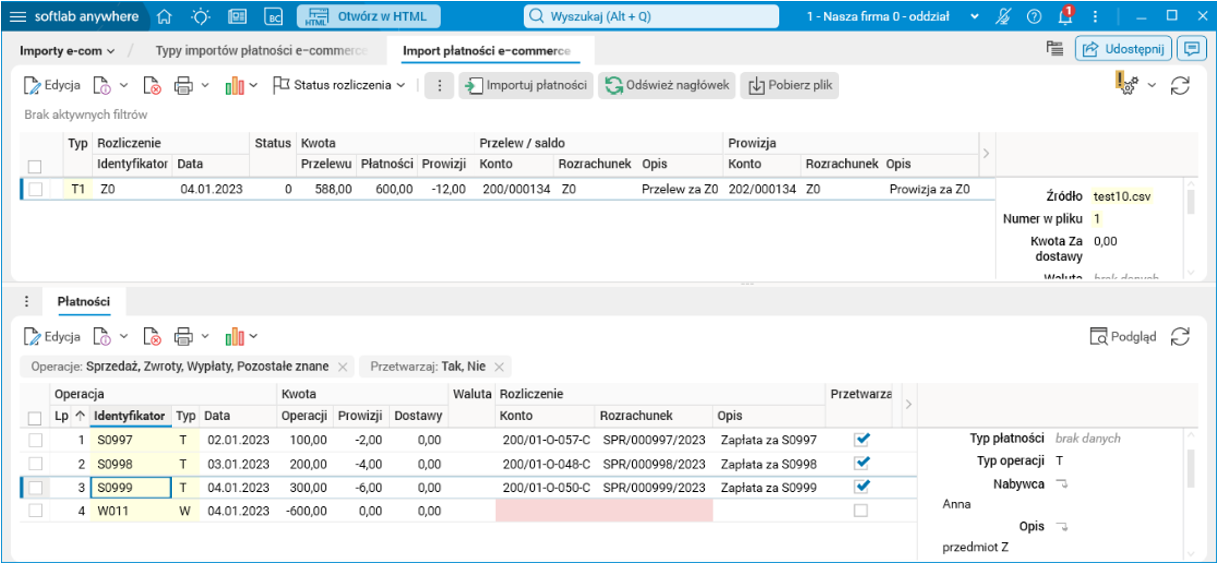The height and width of the screenshot is (563, 1218).
Task: Toggle select-all checkbox in upper table header
Action: tap(35, 165)
